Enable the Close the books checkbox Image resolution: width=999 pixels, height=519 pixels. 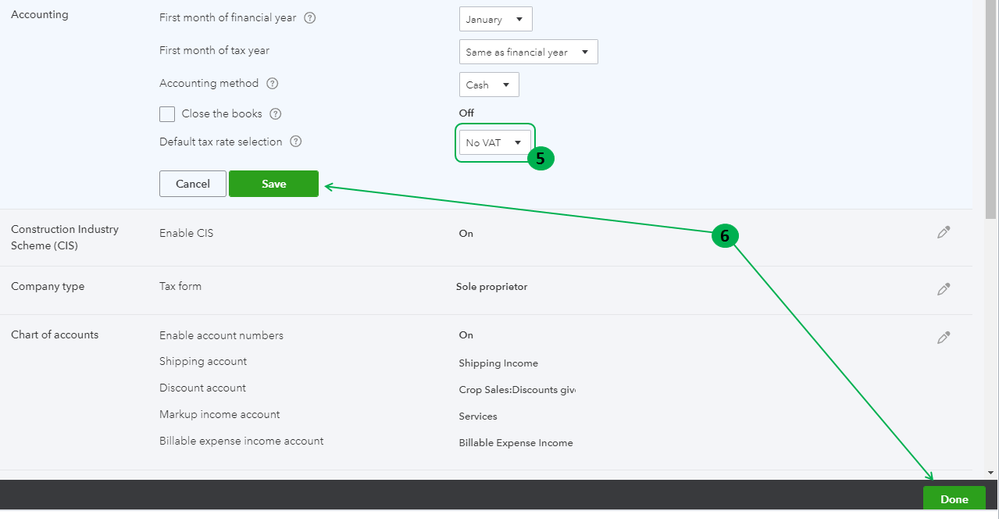[167, 114]
